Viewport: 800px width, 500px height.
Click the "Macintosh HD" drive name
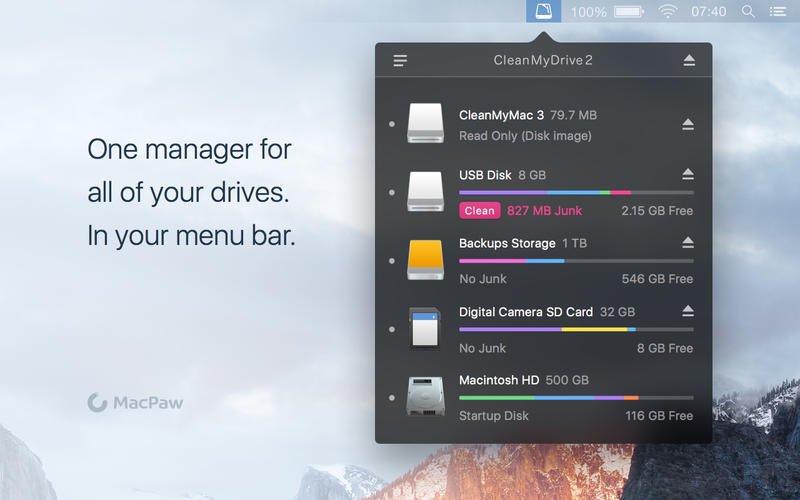click(x=499, y=380)
